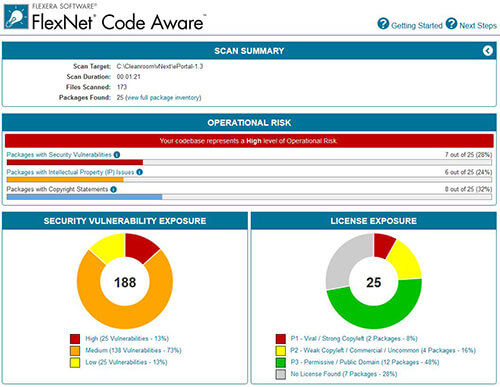Viewport: 500px width, 387px height.
Task: Click info icon for Intellectual Property Issues
Action: point(140,172)
